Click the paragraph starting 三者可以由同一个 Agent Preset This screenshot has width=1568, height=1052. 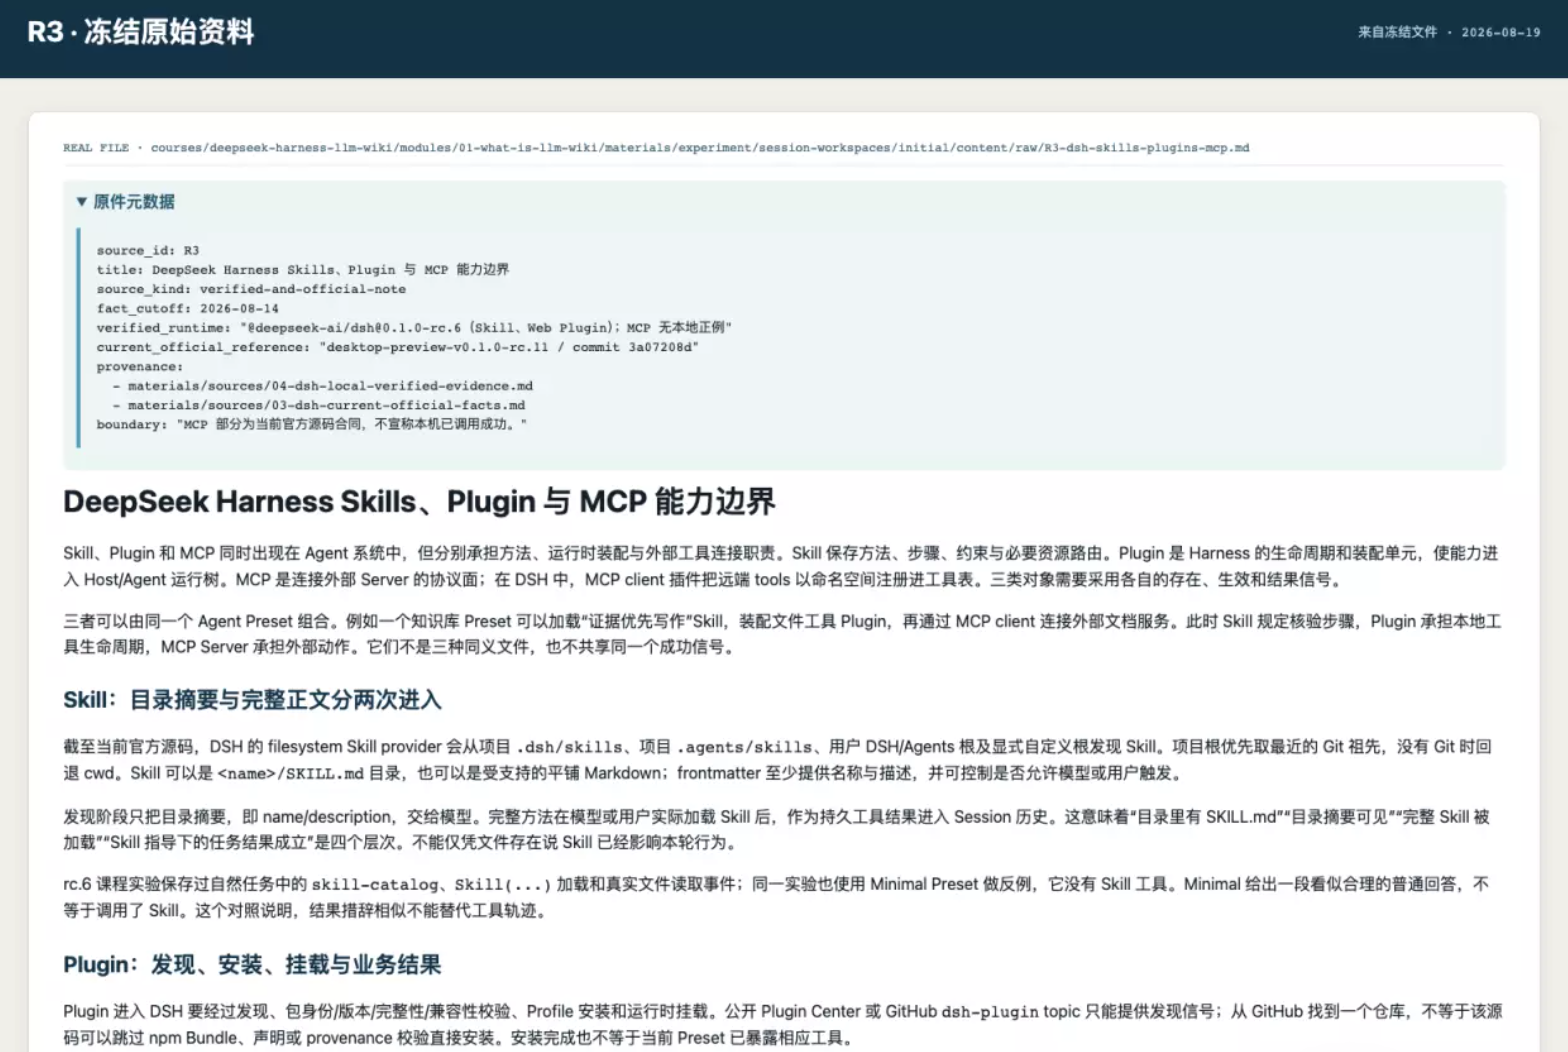783,634
